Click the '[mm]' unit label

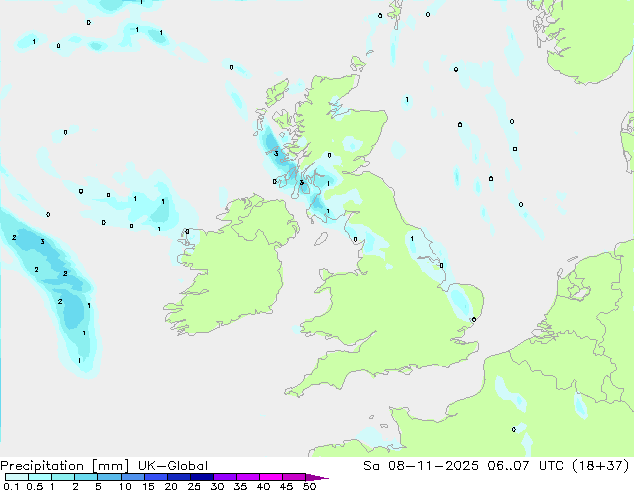[x=110, y=466]
